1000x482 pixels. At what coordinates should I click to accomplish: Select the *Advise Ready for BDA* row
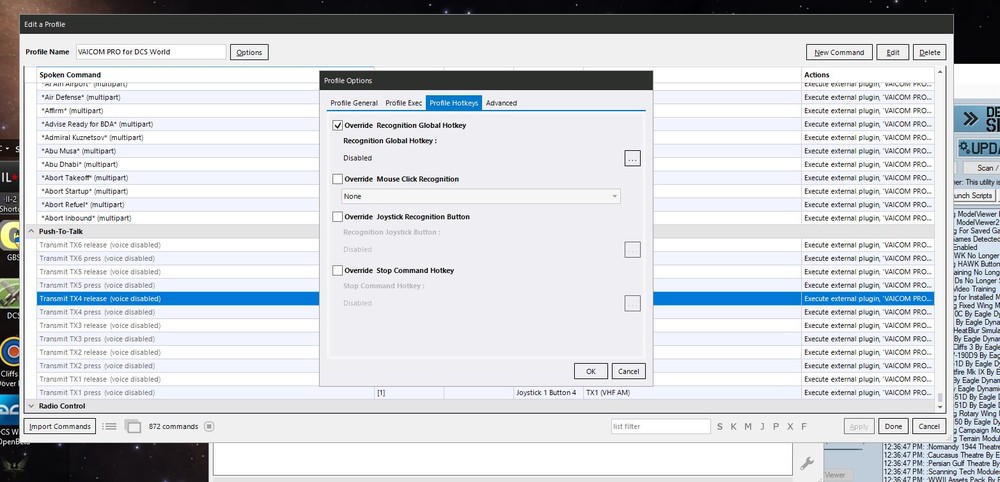(x=485, y=124)
